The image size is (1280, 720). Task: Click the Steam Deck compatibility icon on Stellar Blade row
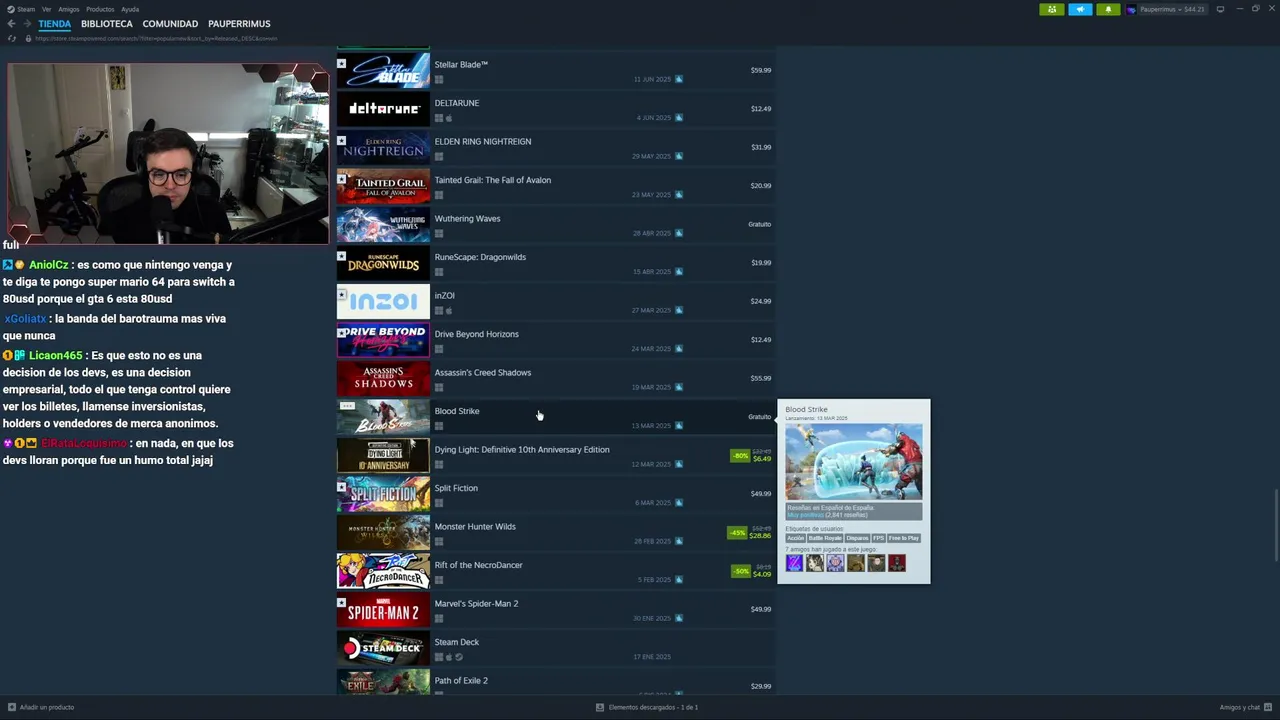pyautogui.click(x=679, y=79)
